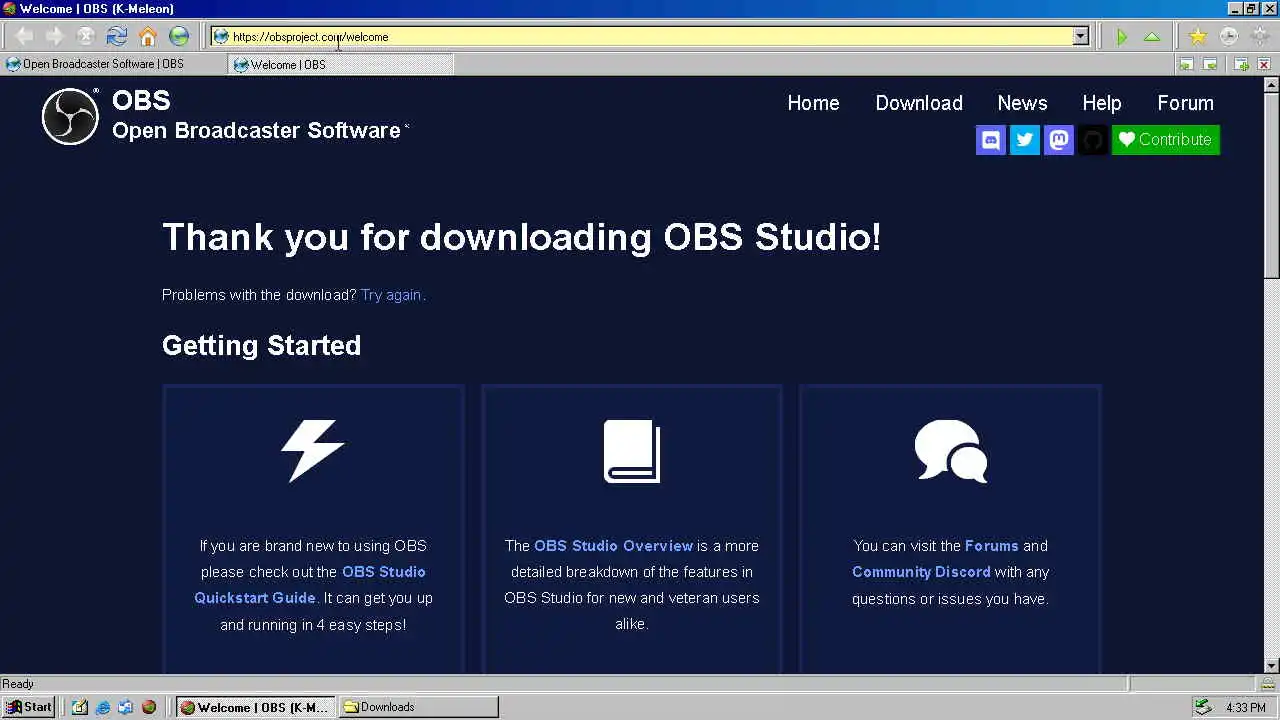Visit the Forums link
Image resolution: width=1280 pixels, height=720 pixels.
tap(991, 546)
